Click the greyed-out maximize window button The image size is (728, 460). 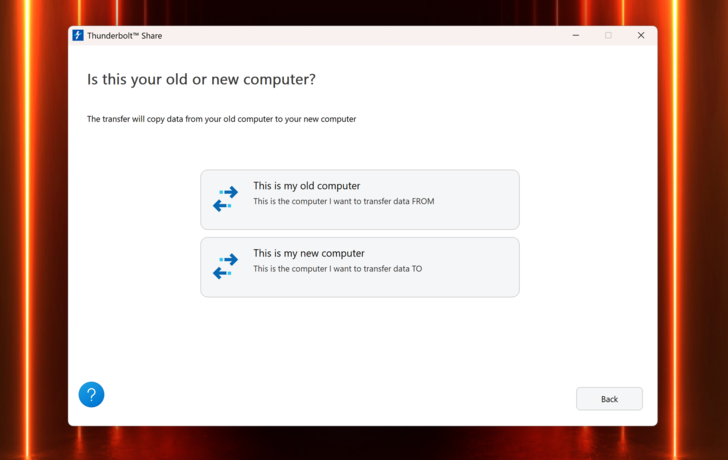(608, 35)
